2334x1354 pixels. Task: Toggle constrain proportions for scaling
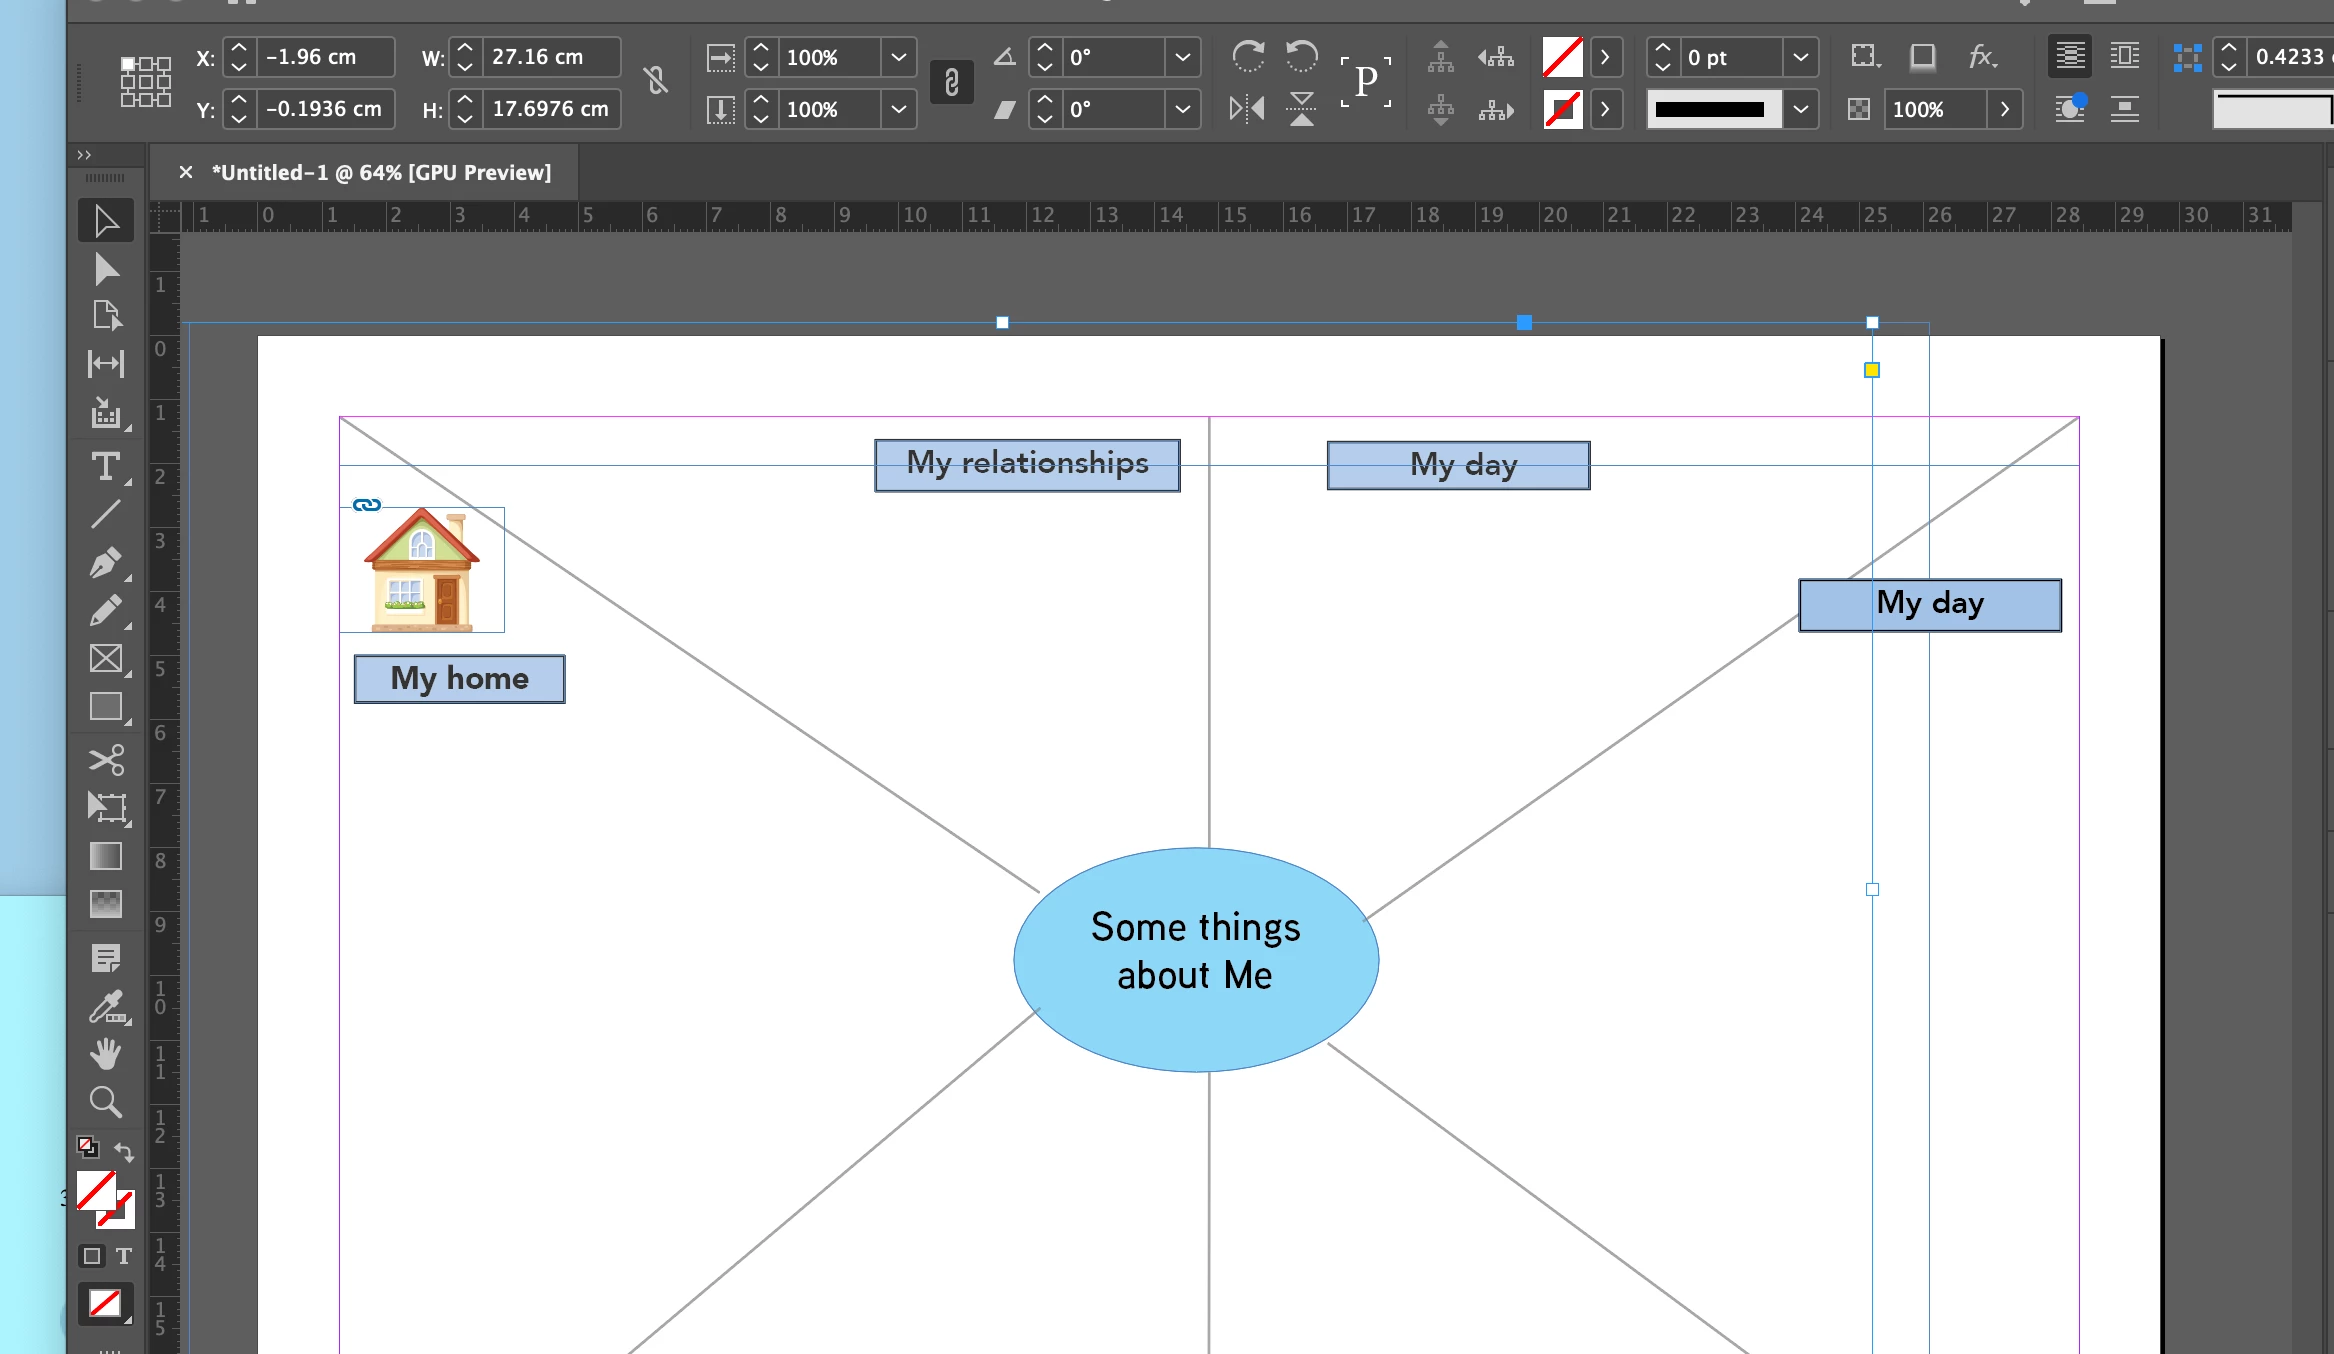(x=951, y=82)
